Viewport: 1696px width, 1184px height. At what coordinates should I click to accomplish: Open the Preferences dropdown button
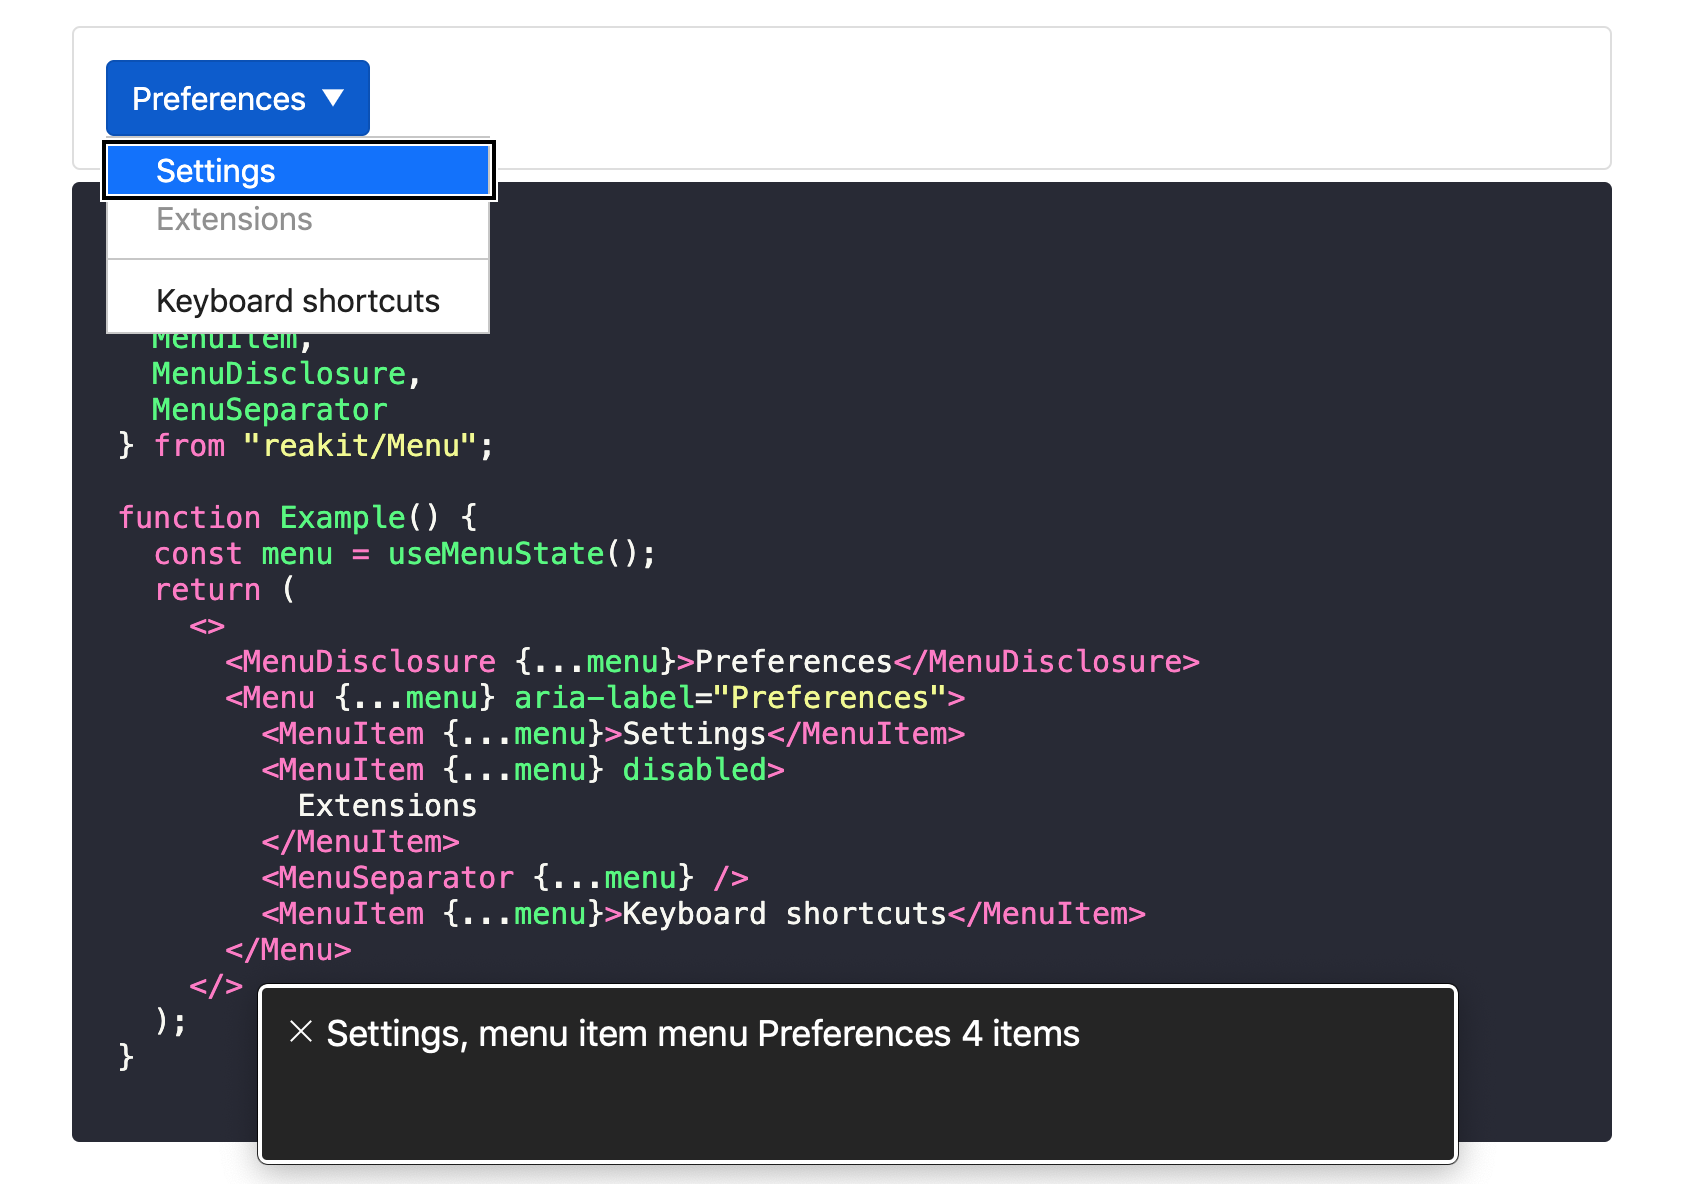coord(238,98)
